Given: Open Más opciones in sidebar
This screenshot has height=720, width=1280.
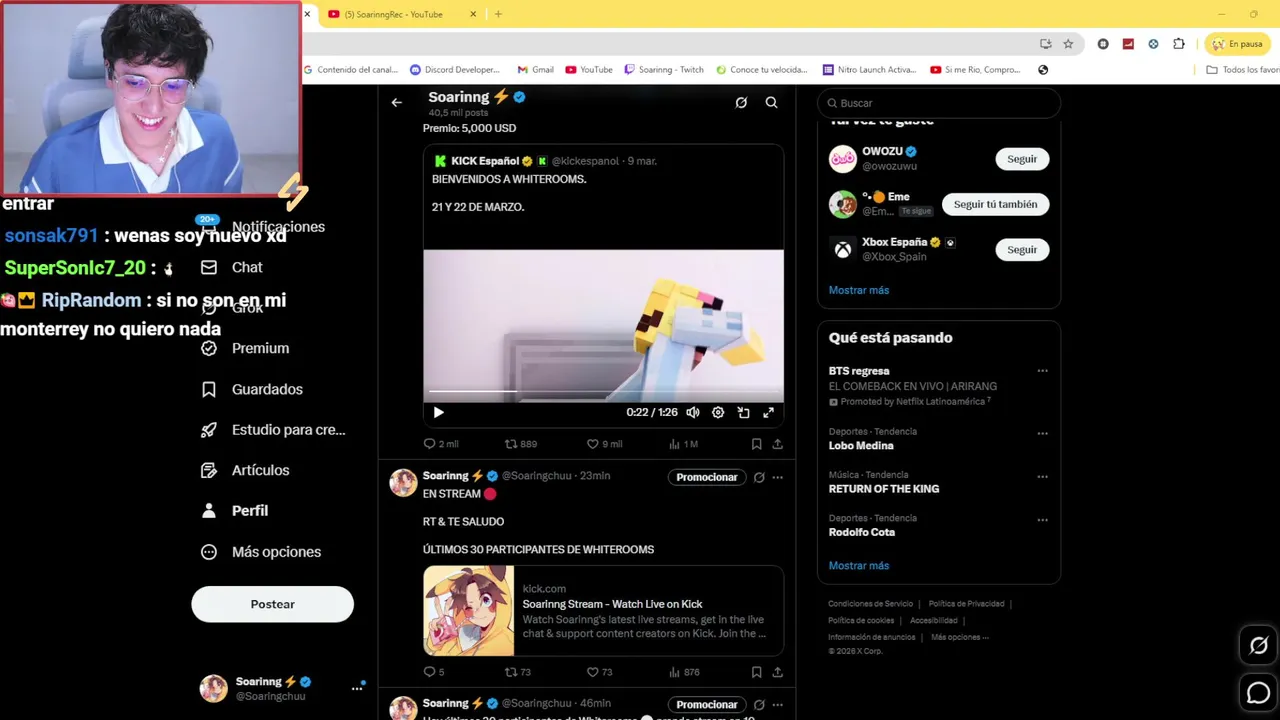Looking at the screenshot, I should (261, 552).
